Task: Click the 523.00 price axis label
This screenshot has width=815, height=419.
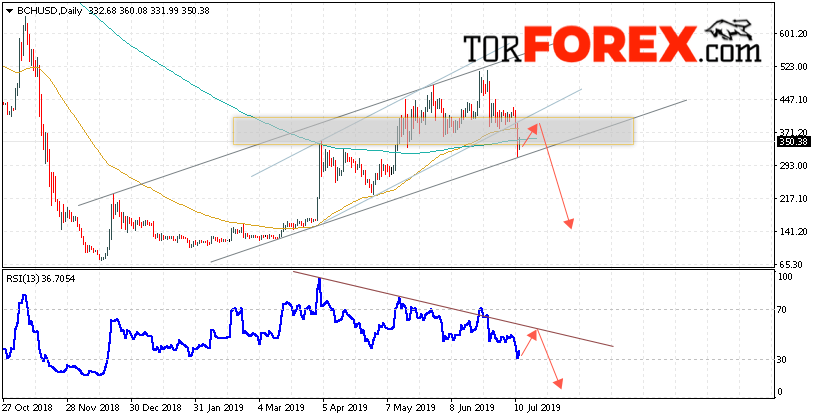Action: (x=792, y=67)
